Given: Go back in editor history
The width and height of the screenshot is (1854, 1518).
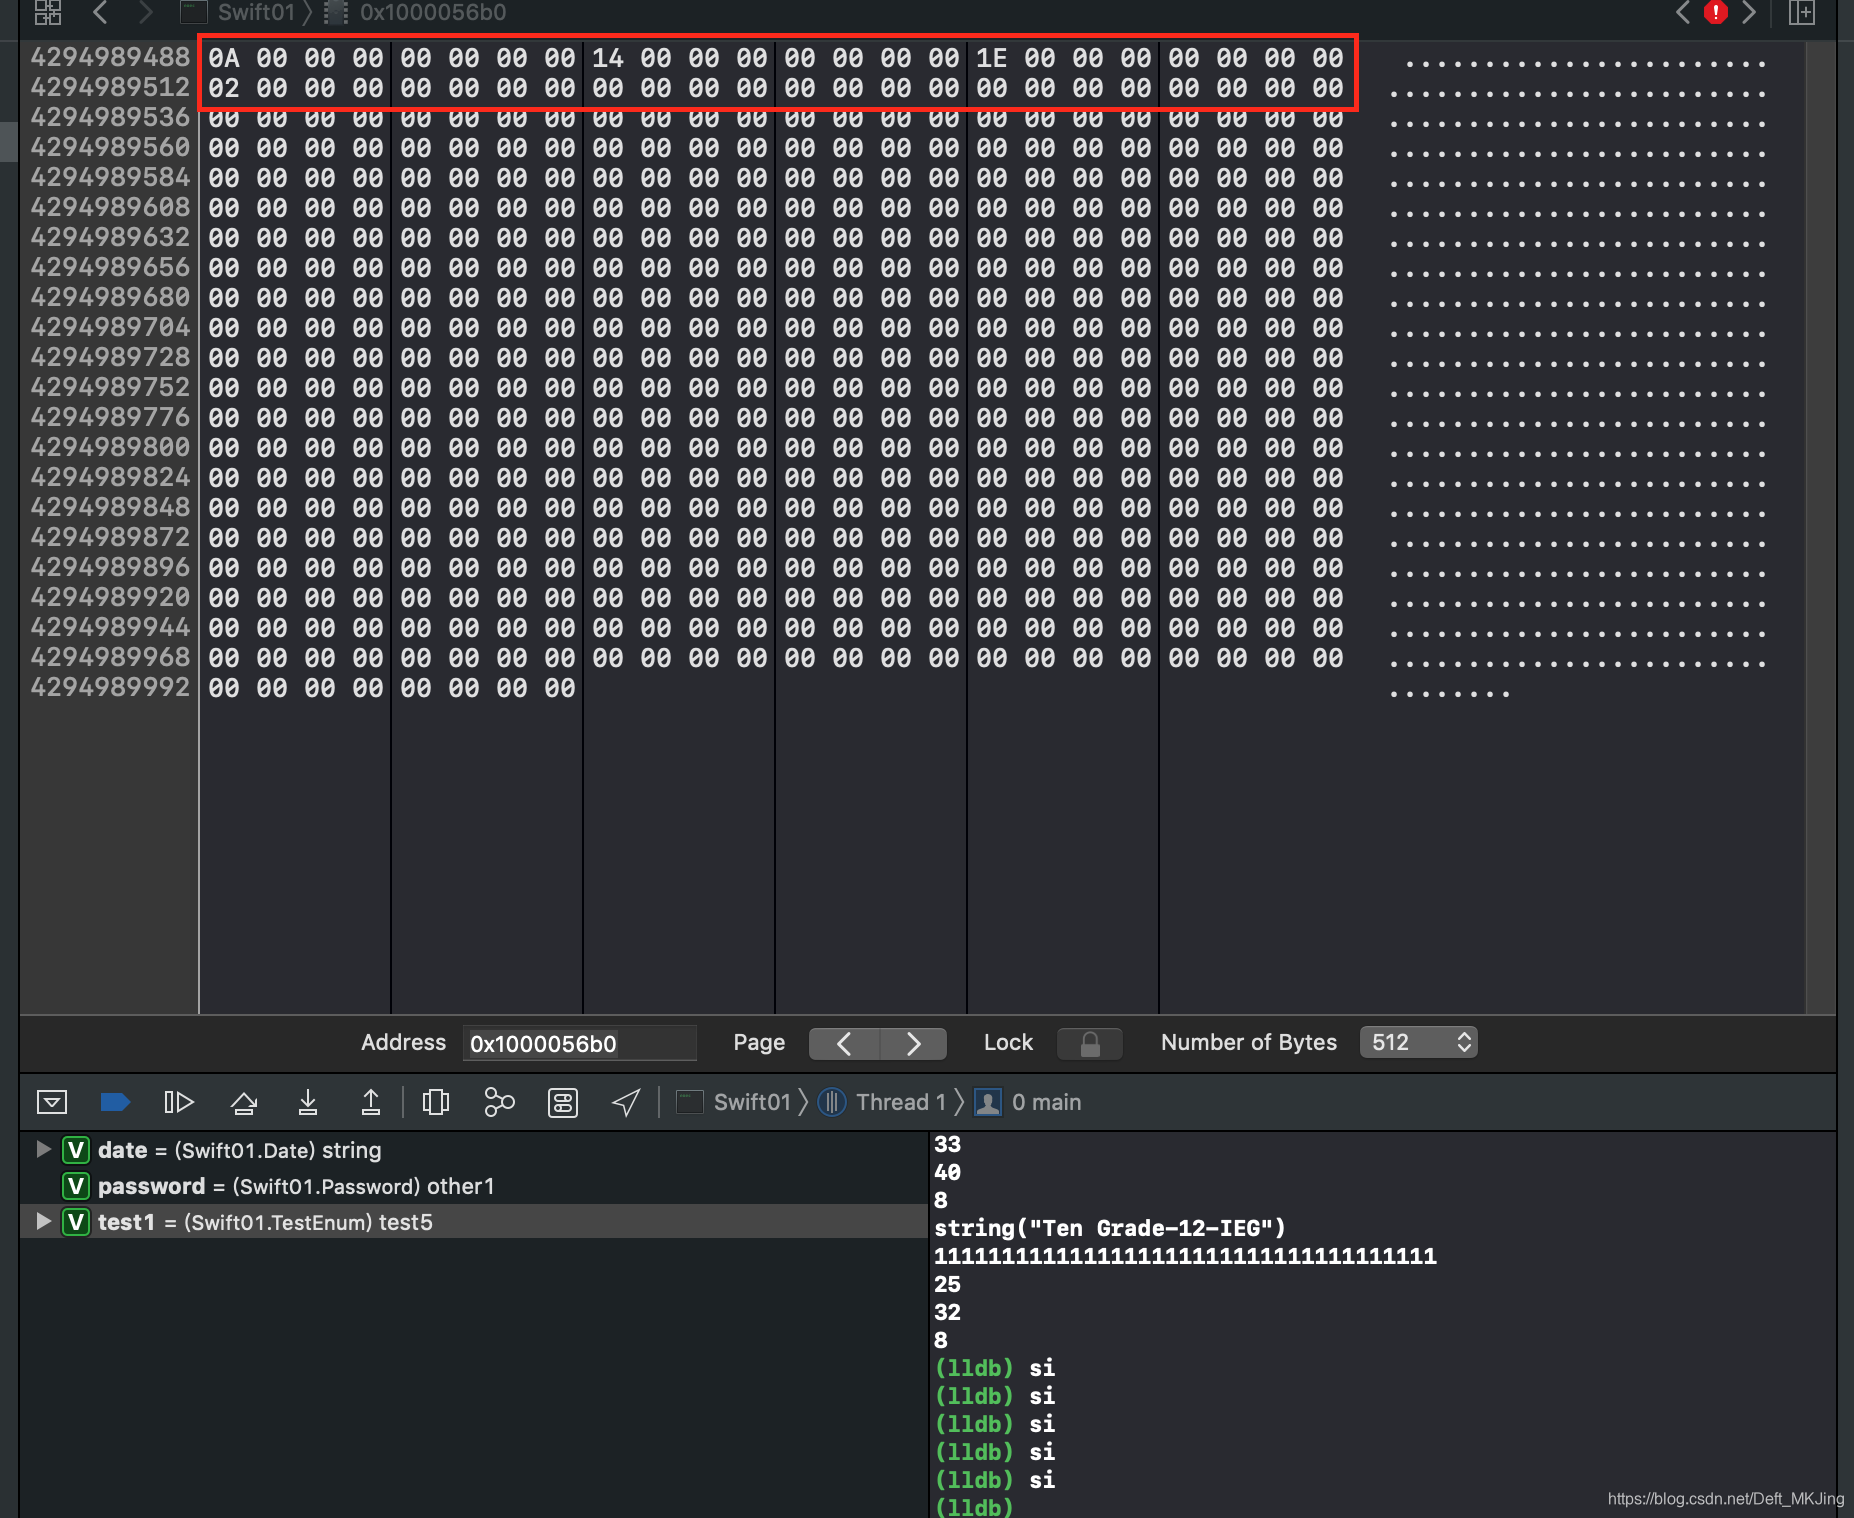Looking at the screenshot, I should pos(99,12).
